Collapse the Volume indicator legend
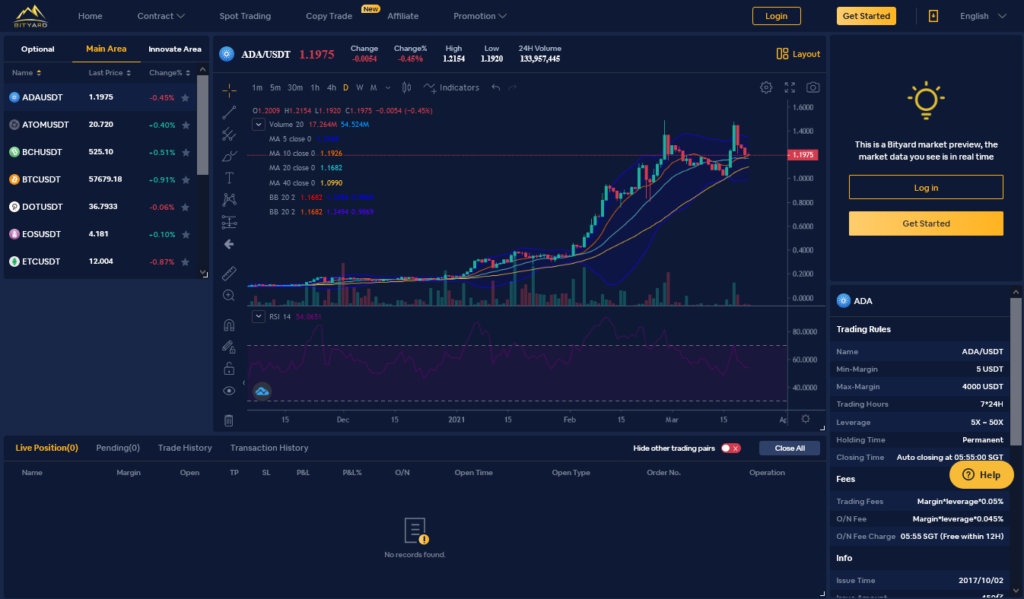The height and width of the screenshot is (599, 1024). point(259,124)
